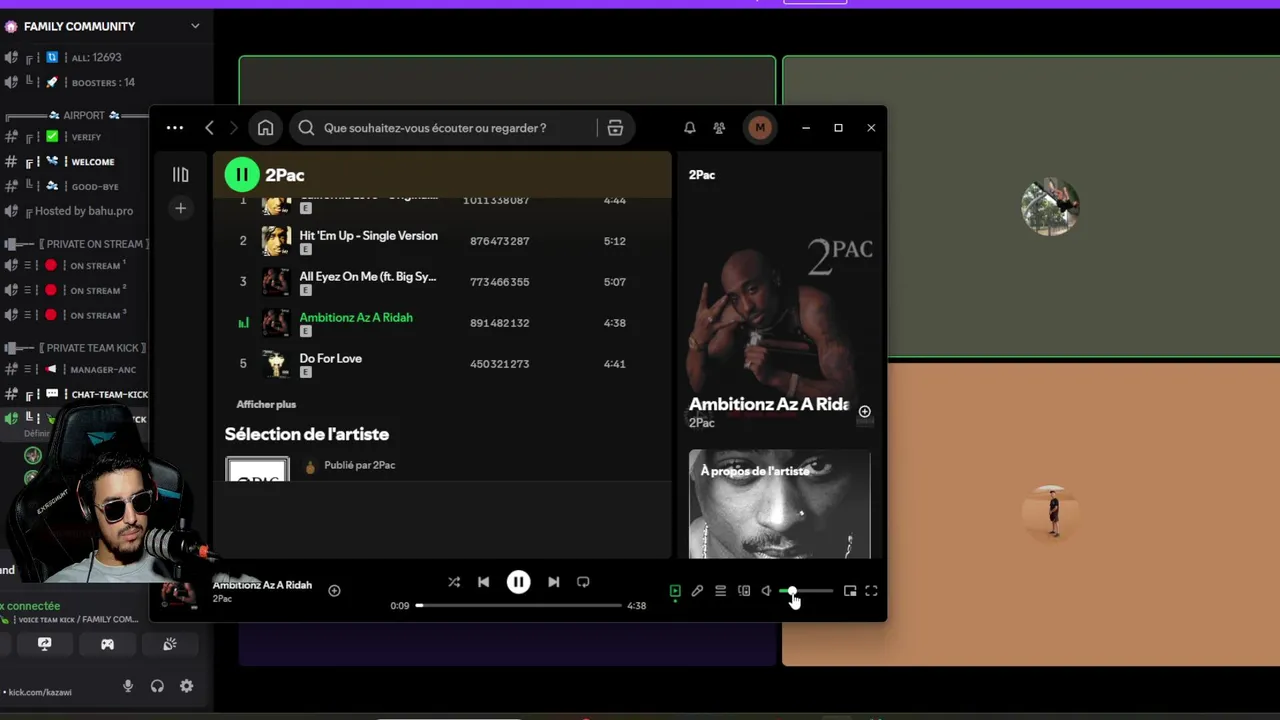The image size is (1280, 720).
Task: Open the Spotify Home page
Action: 266,128
